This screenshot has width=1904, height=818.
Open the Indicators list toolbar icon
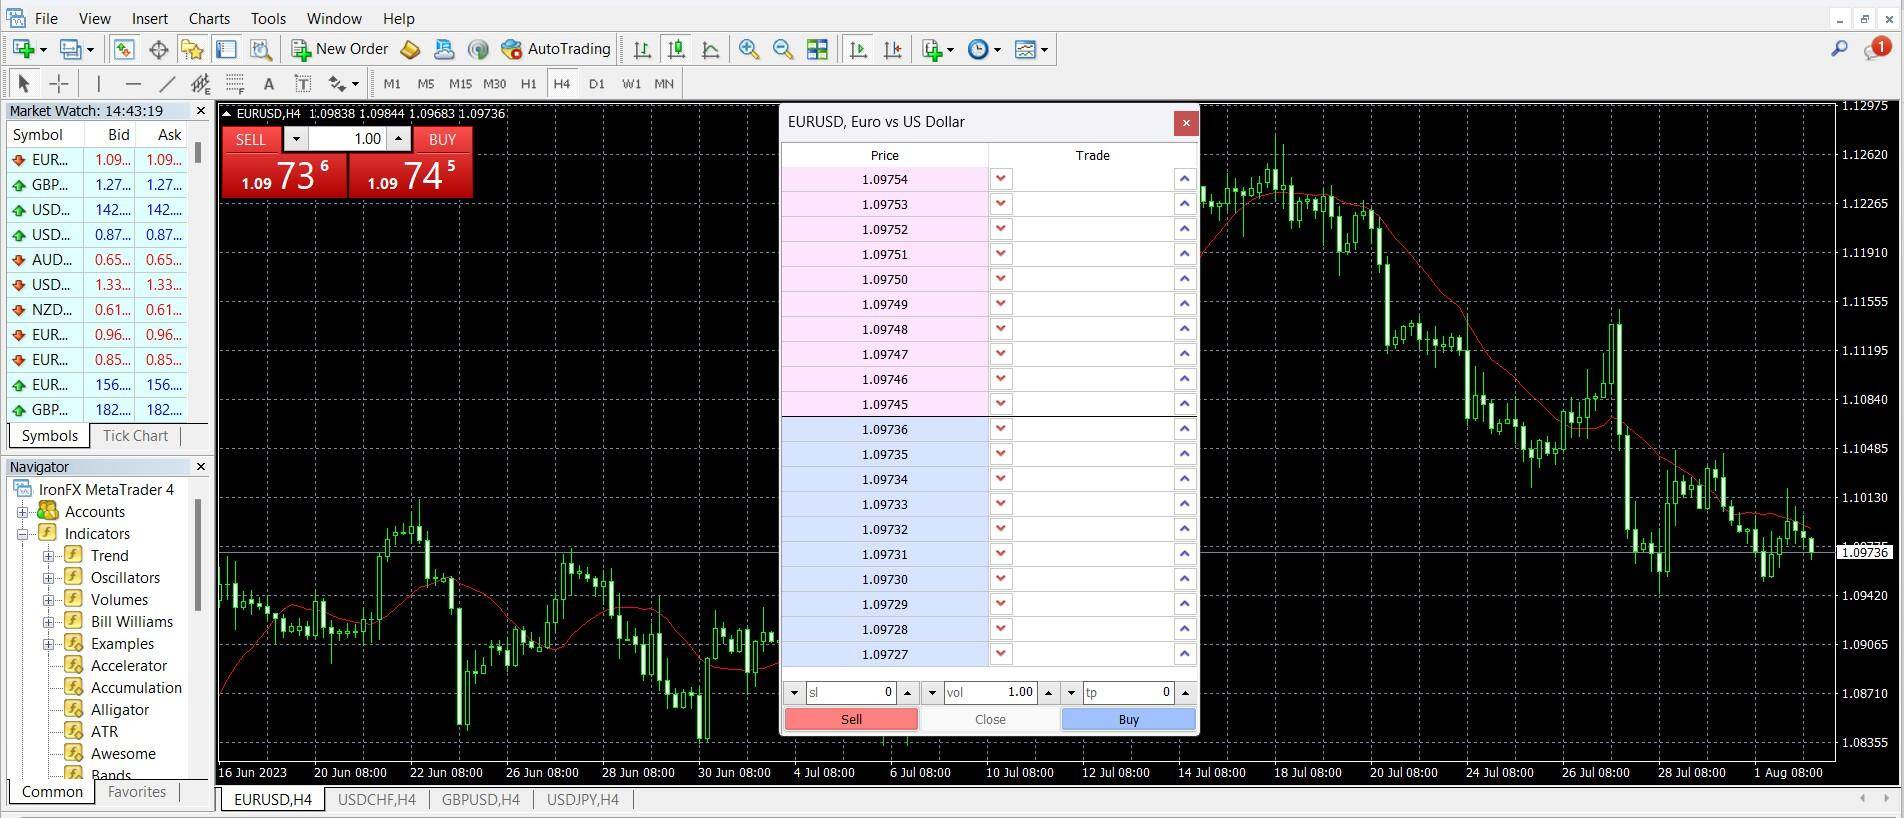click(932, 49)
